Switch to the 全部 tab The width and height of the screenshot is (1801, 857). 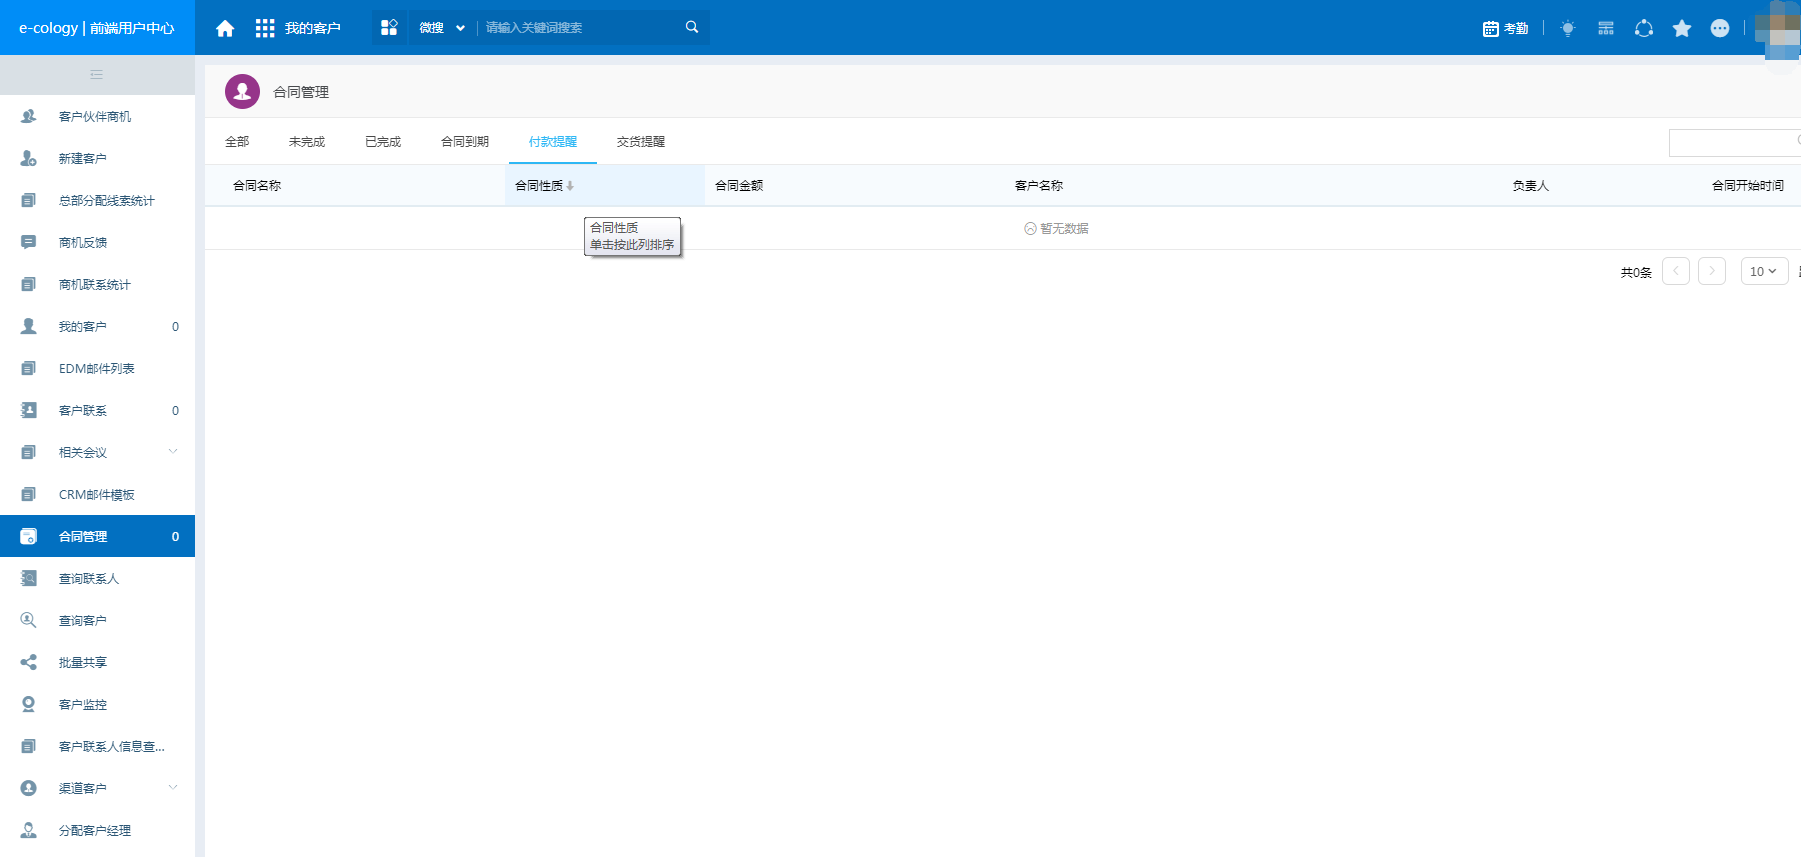click(237, 142)
